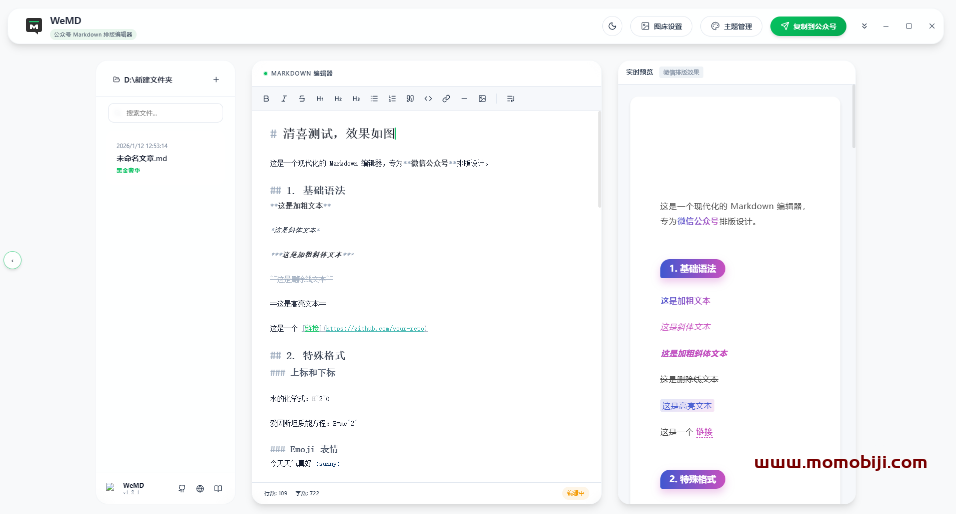Viewport: 956px width, 514px height.
Task: Select the 未命名文章.md file
Action: click(142, 158)
